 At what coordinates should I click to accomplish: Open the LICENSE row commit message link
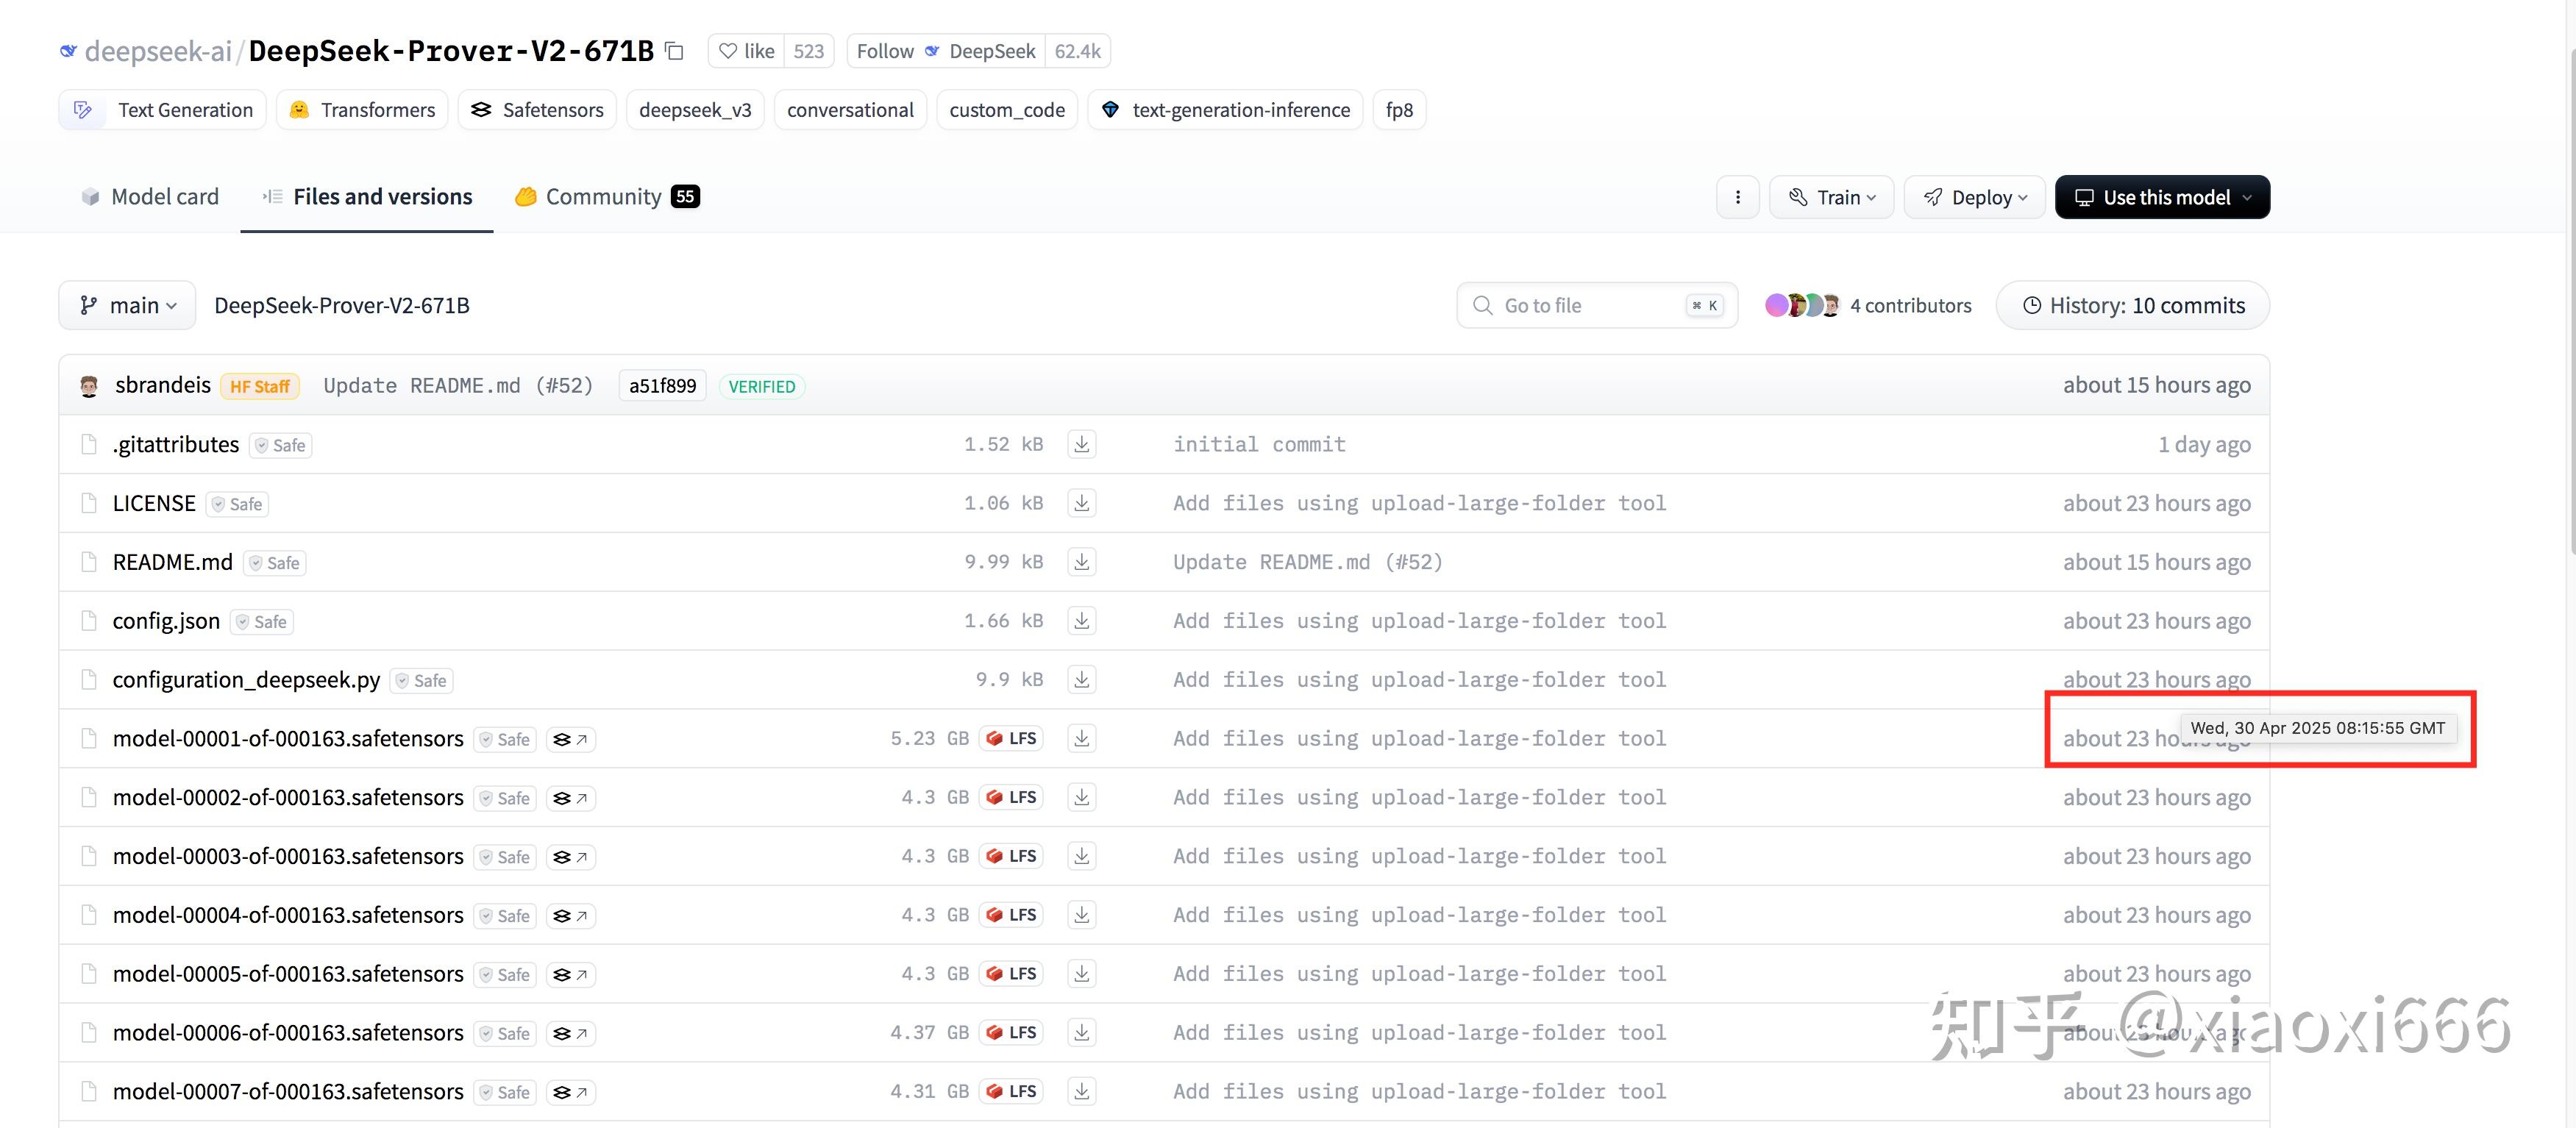[1419, 504]
